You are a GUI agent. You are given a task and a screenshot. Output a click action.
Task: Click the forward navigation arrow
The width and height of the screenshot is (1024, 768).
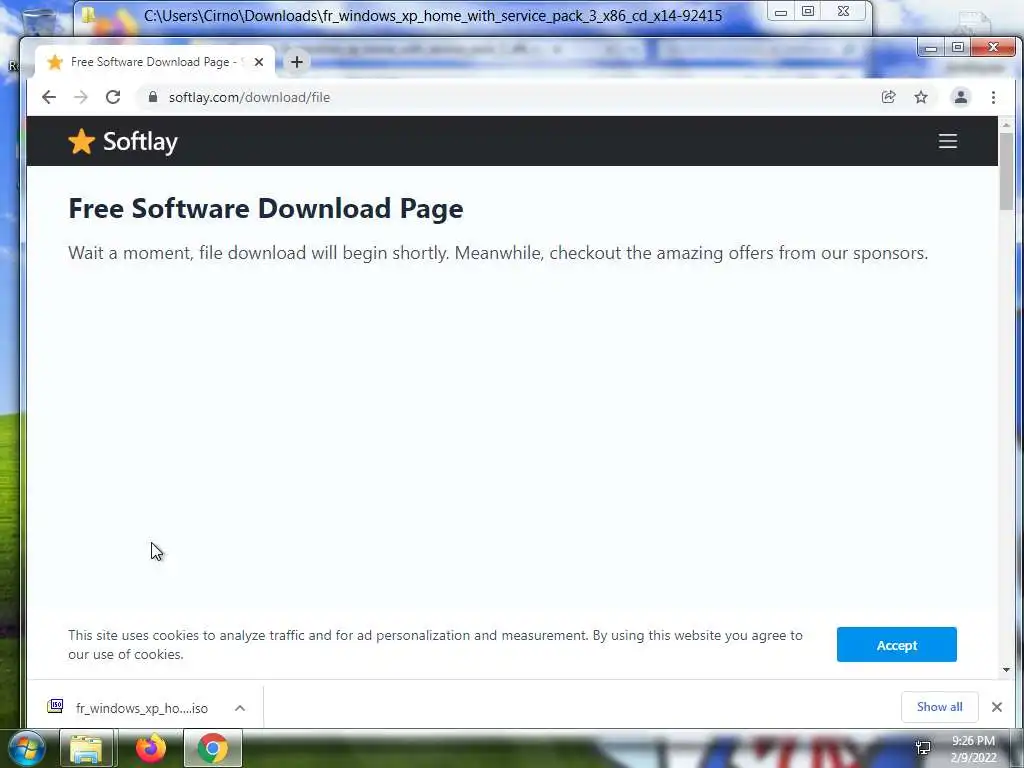click(x=81, y=97)
